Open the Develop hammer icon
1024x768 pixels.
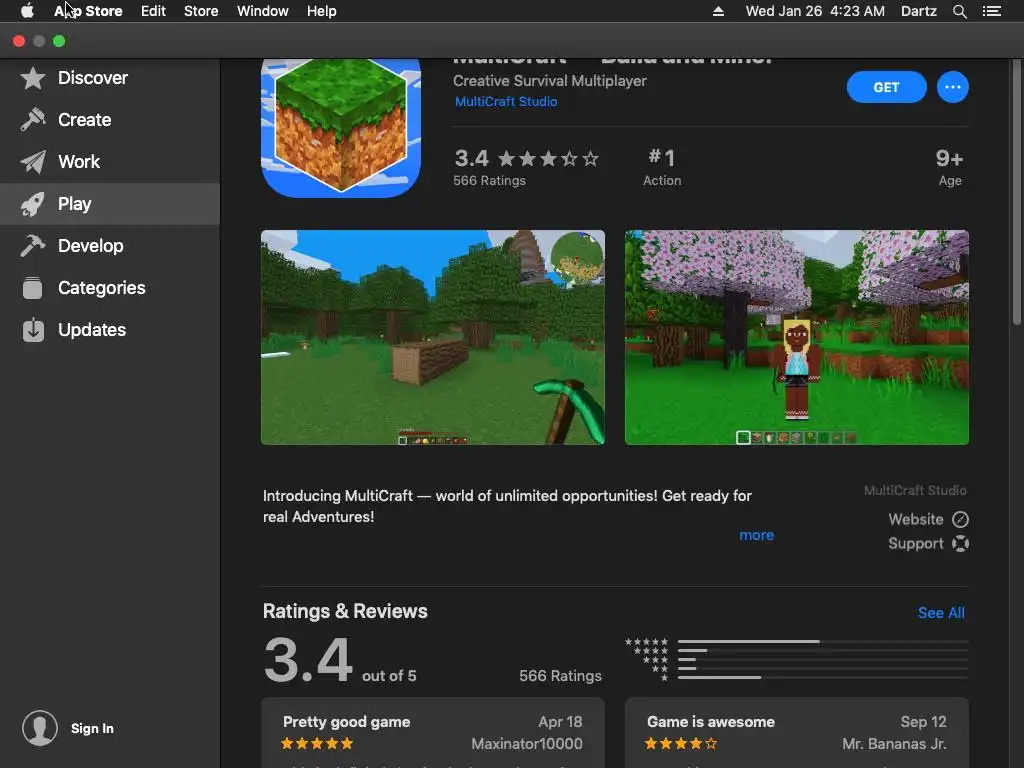click(33, 246)
